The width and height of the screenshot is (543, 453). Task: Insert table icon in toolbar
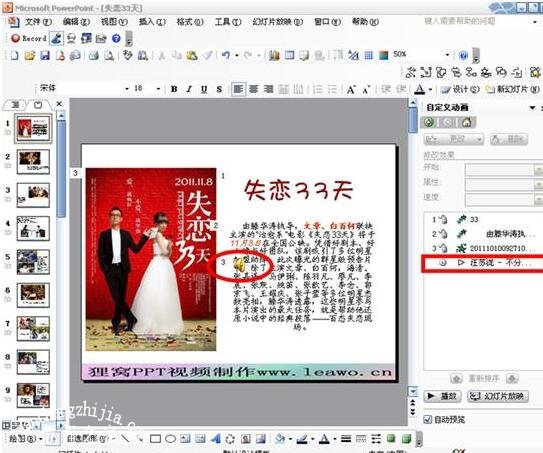pos(290,55)
